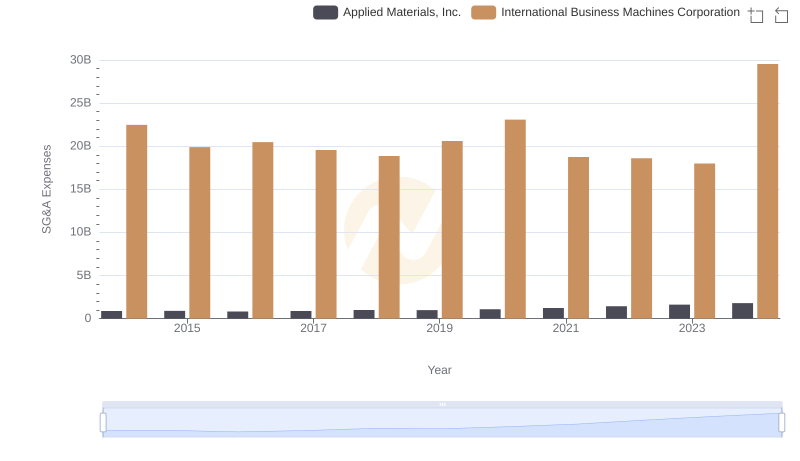Click the IBM bar for 2018
Image resolution: width=800 pixels, height=461 pixels.
click(389, 237)
